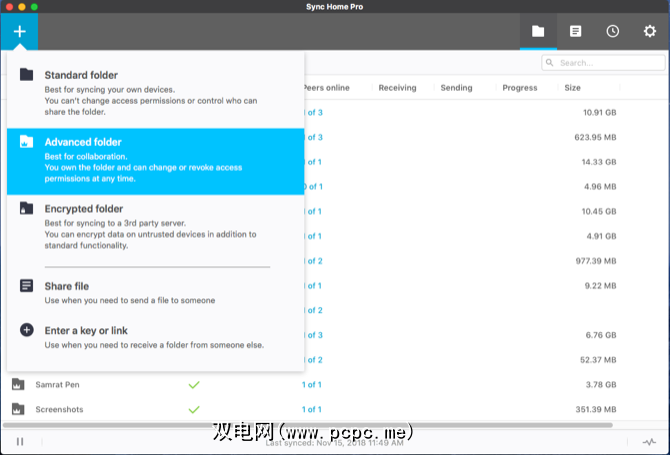Click the Encrypted folder lock icon
The height and width of the screenshot is (455, 670).
[x=26, y=208]
